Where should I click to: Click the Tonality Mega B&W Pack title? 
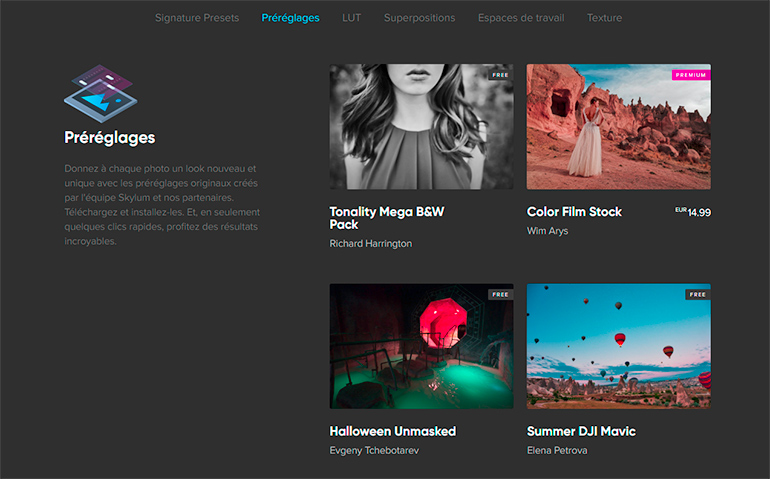point(386,218)
